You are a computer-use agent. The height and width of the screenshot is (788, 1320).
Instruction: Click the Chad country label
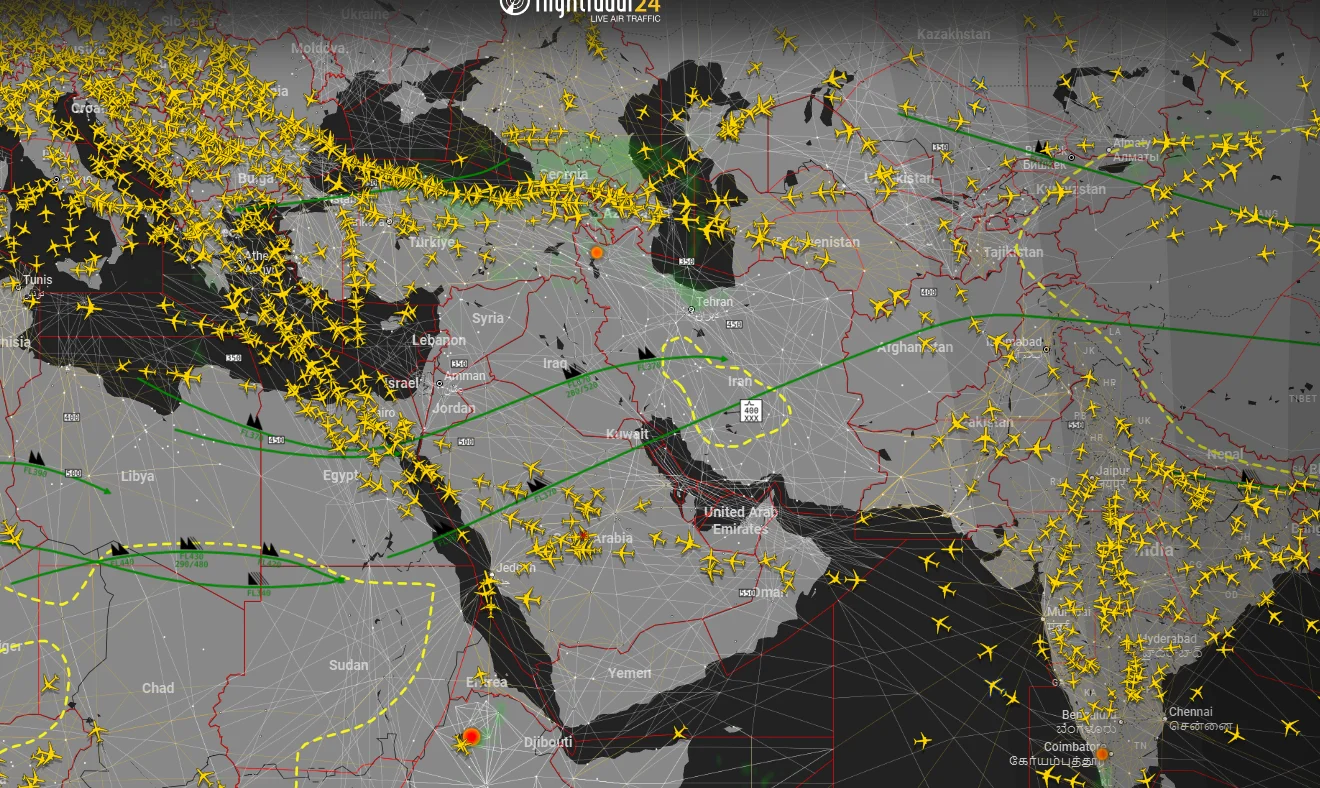pyautogui.click(x=158, y=688)
